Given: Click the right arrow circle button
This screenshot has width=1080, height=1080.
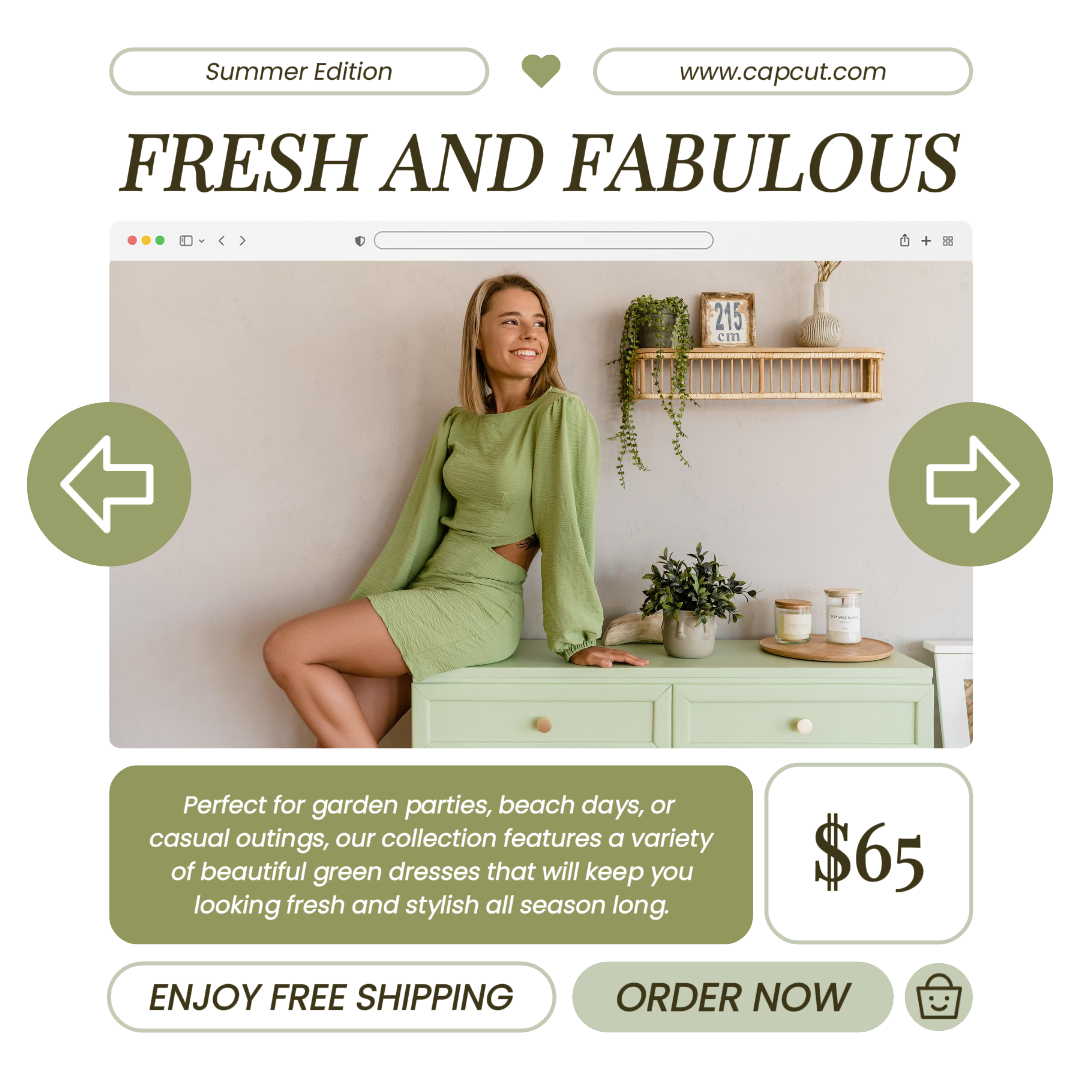Looking at the screenshot, I should coord(970,484).
